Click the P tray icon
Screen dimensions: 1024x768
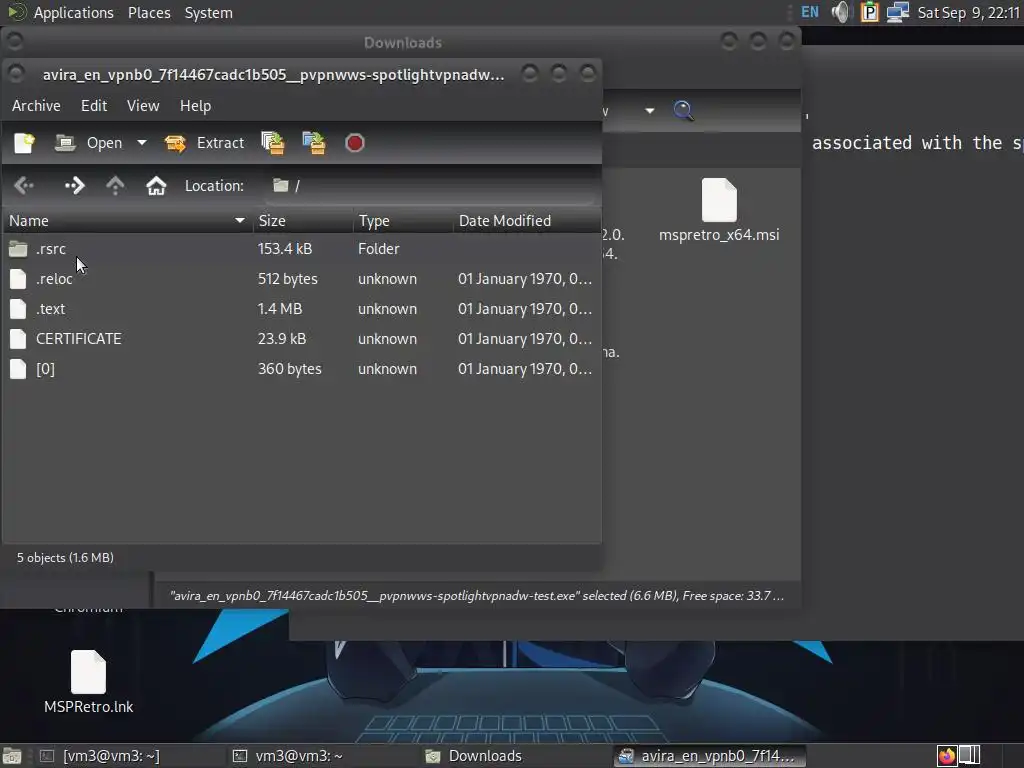tap(870, 12)
